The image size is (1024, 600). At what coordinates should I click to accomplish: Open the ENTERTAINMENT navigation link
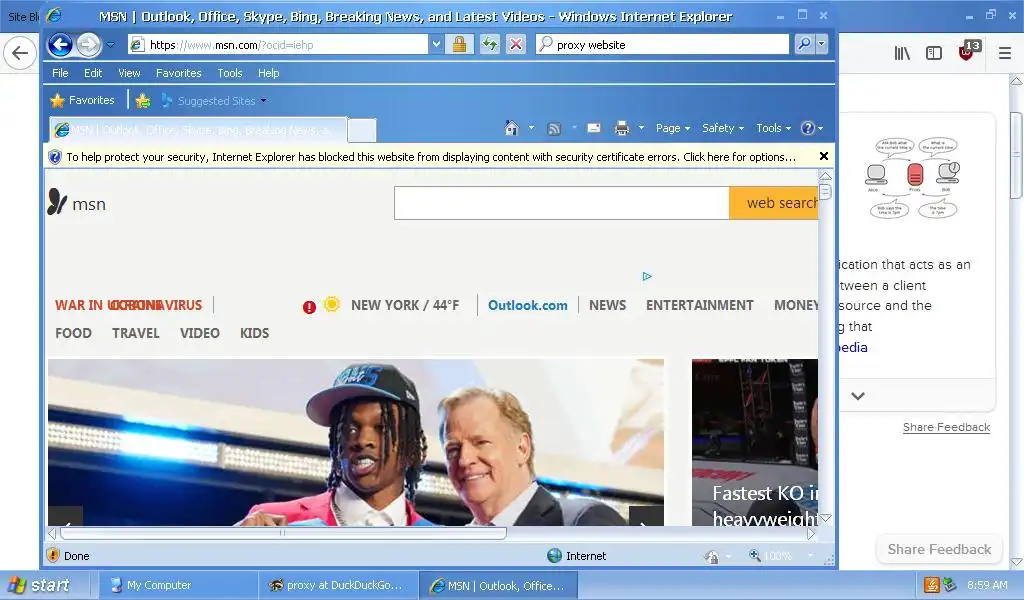click(699, 306)
